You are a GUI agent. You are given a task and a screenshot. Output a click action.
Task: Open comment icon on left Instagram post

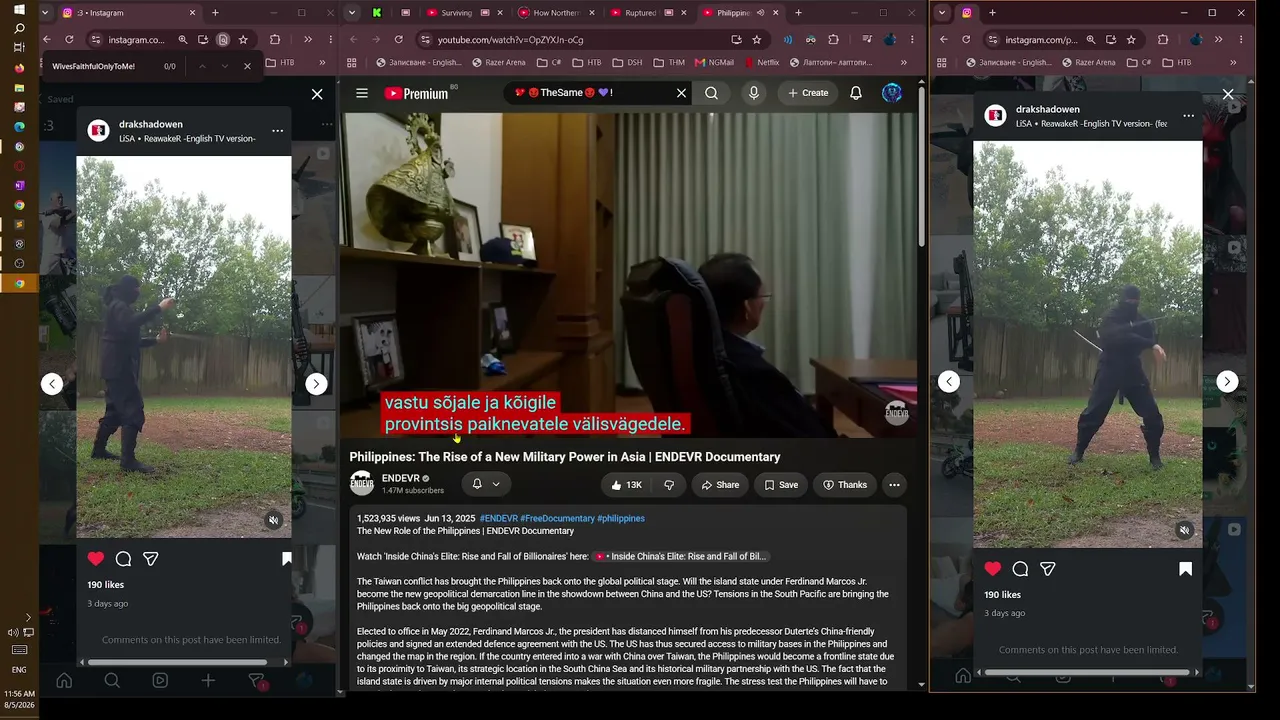123,559
